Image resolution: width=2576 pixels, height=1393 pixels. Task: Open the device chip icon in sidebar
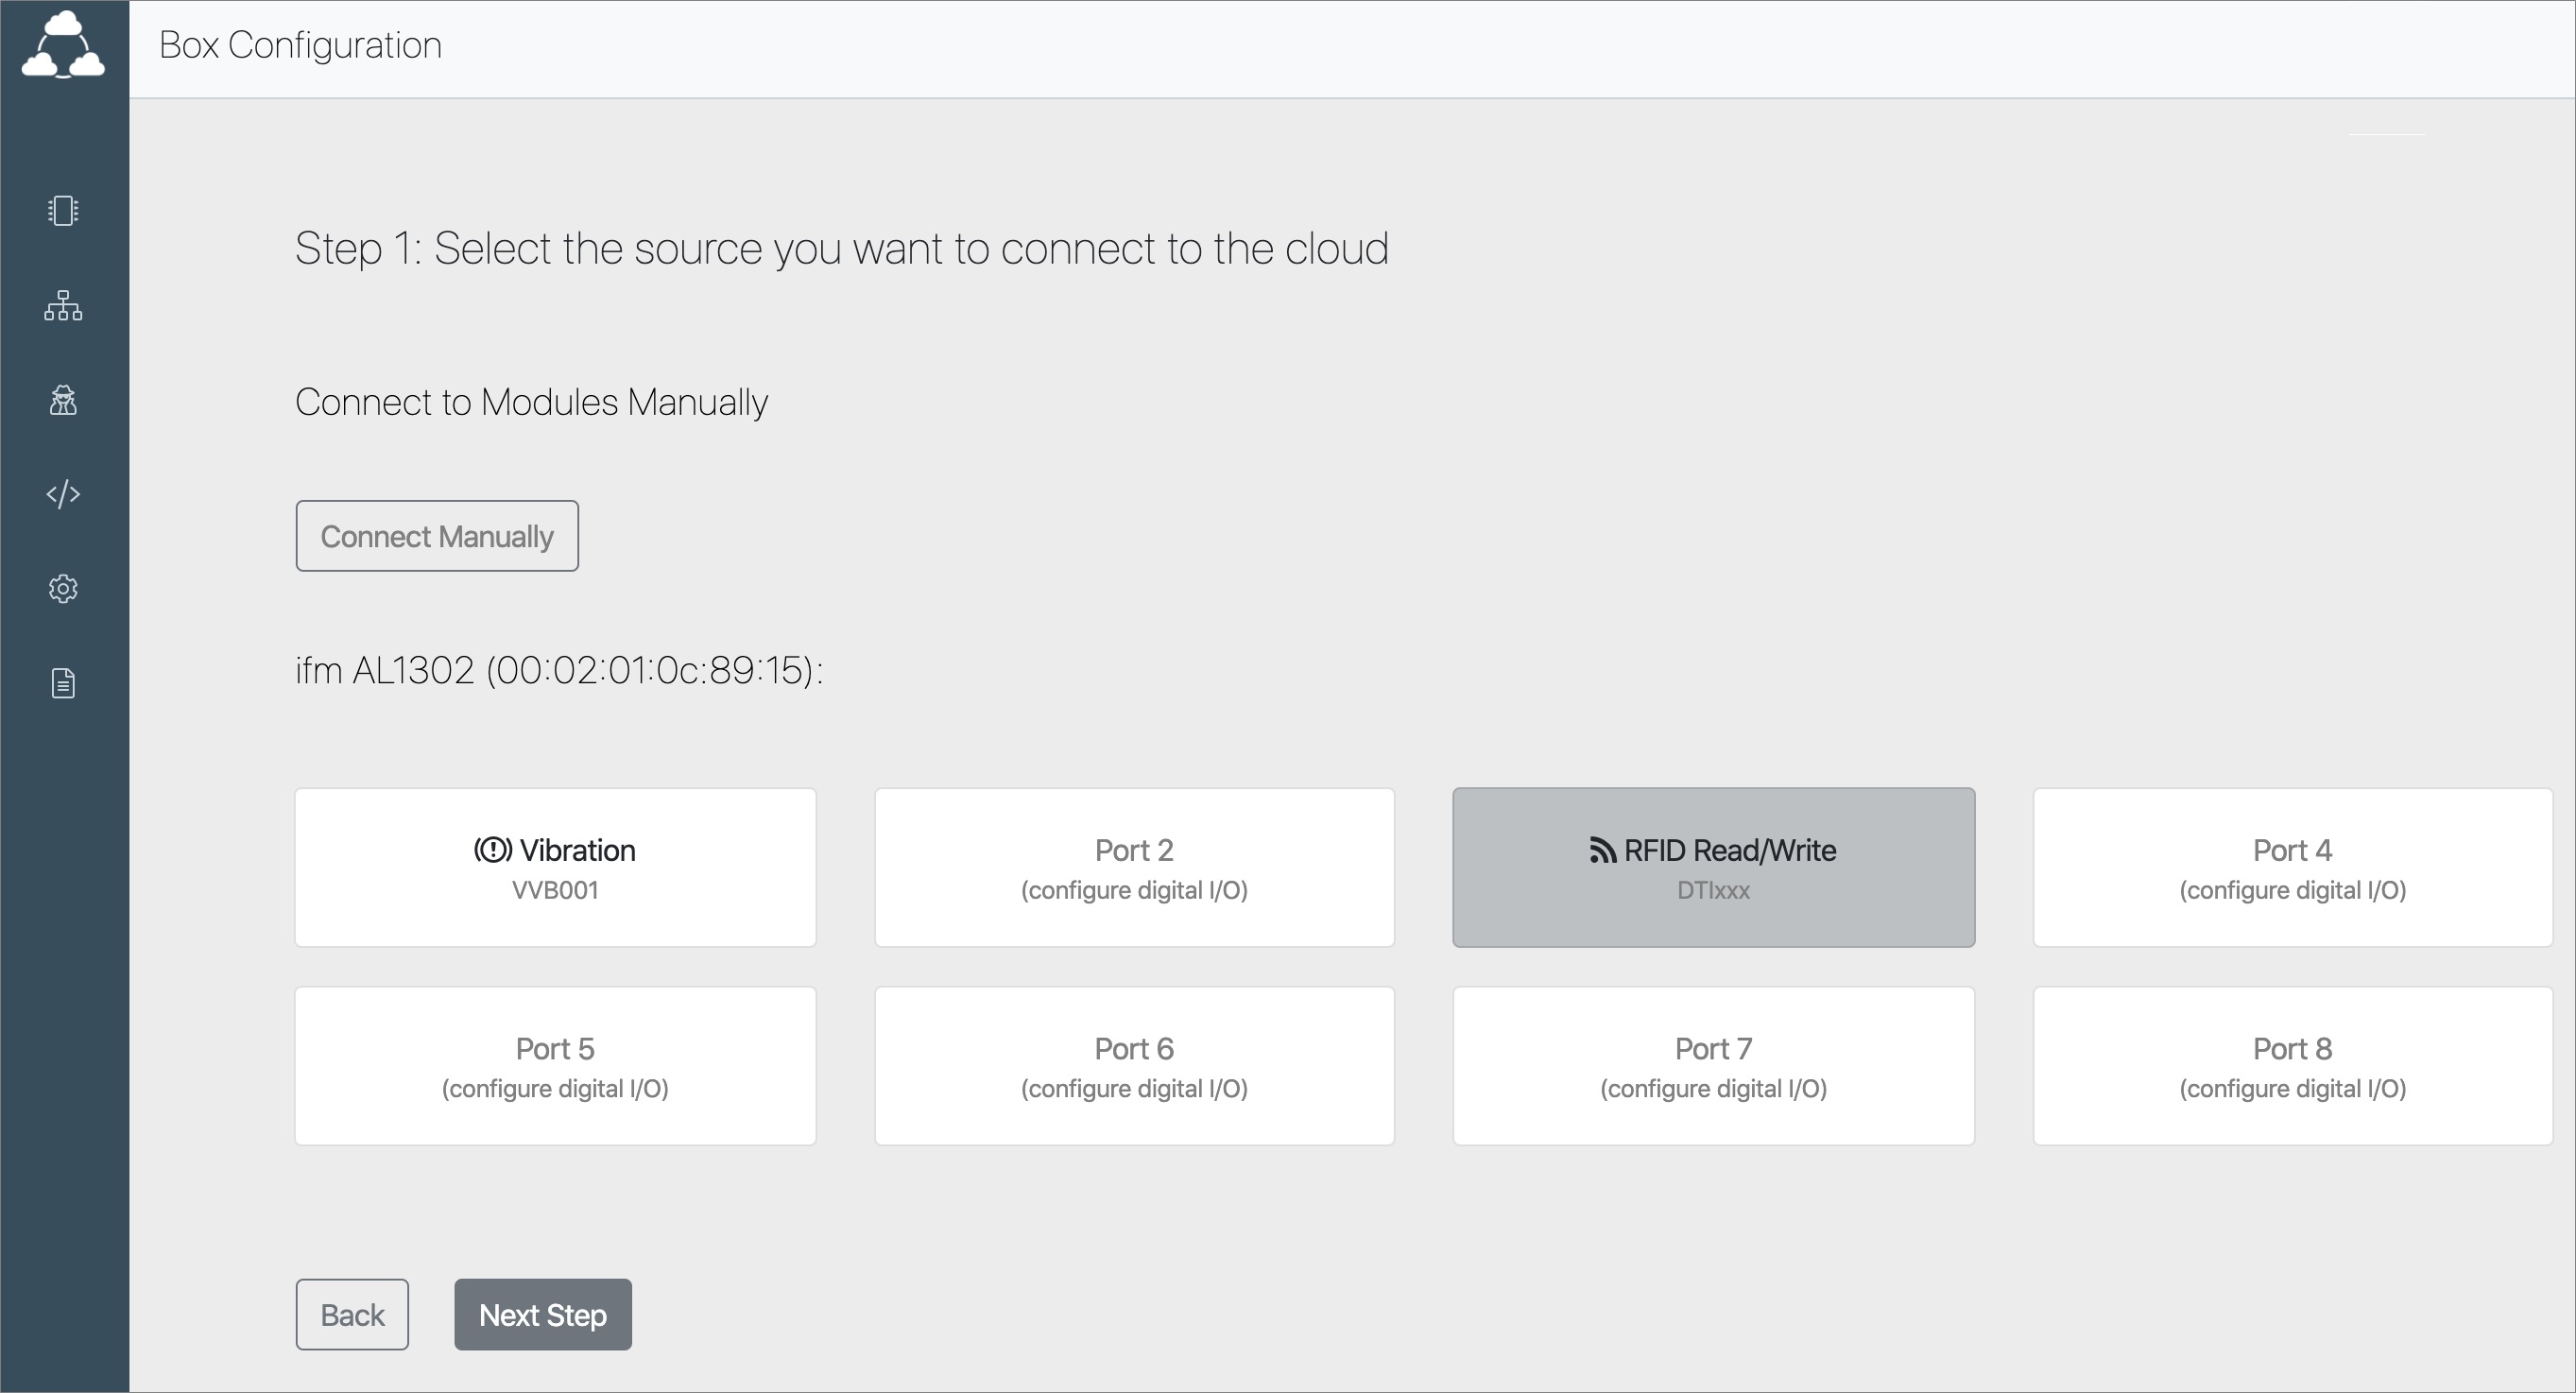[x=63, y=210]
